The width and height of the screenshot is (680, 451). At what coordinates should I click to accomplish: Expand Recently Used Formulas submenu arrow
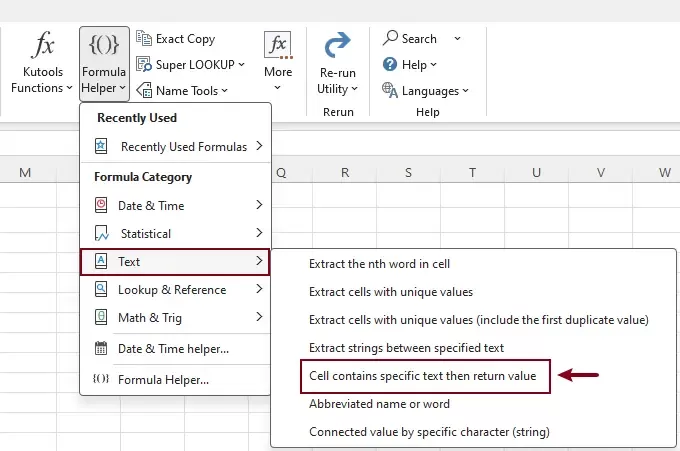tap(259, 146)
